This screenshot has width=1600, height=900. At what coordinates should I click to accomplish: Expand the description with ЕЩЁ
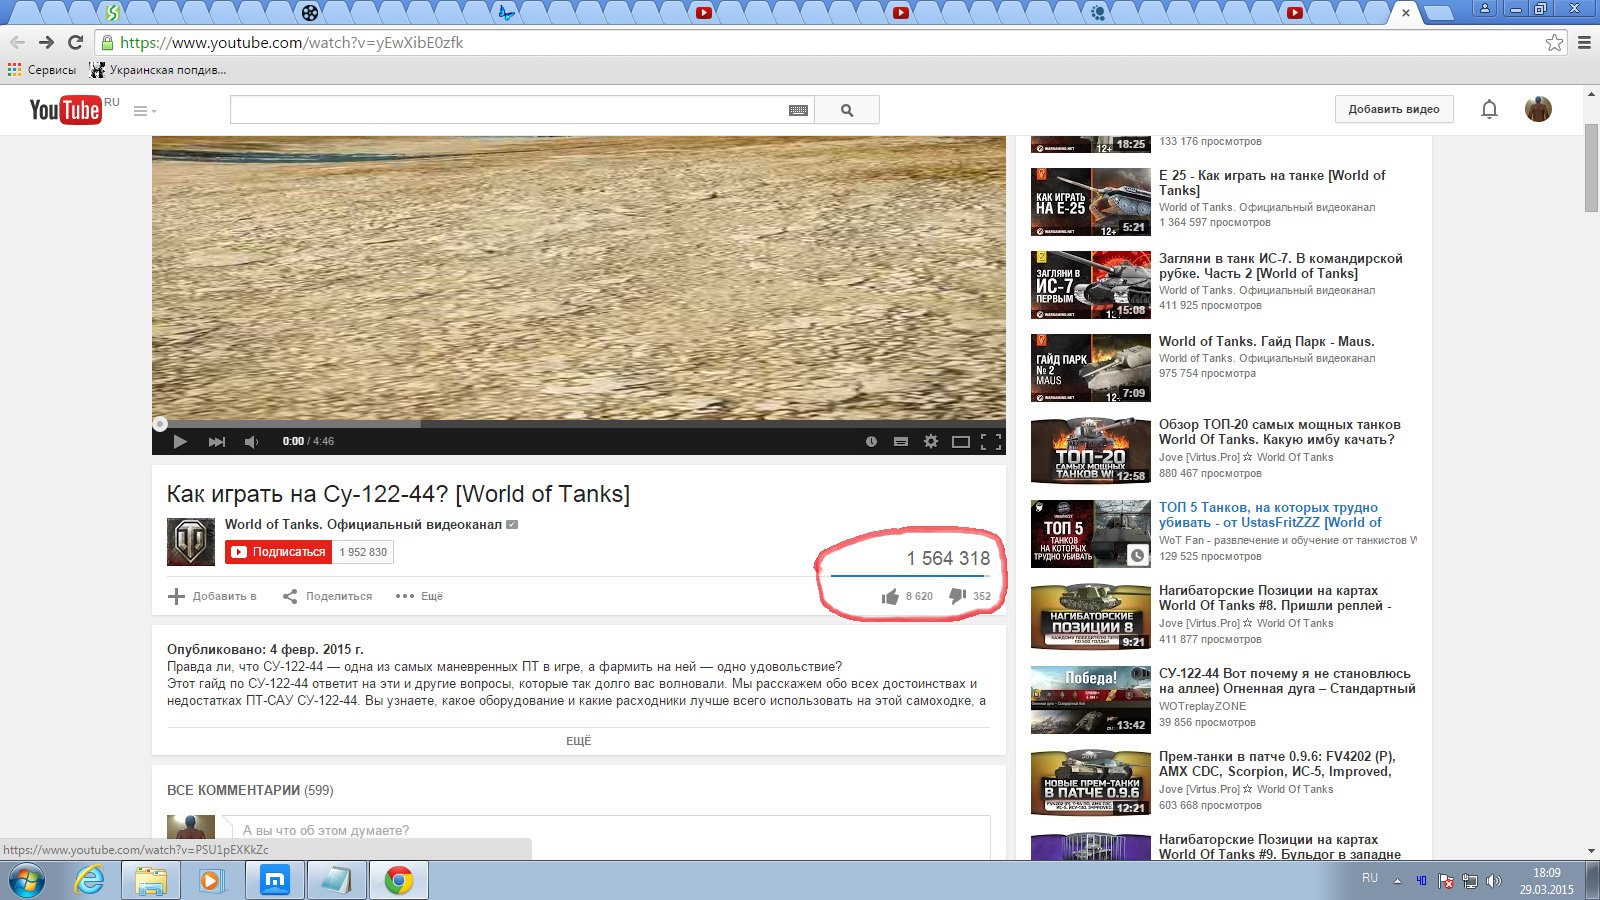pyautogui.click(x=579, y=741)
